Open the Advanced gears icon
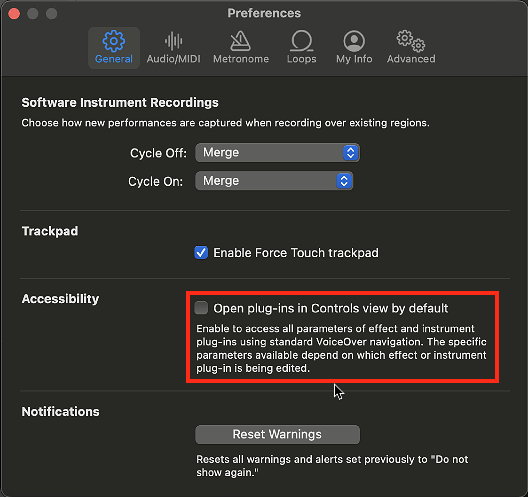528x497 pixels. [411, 41]
